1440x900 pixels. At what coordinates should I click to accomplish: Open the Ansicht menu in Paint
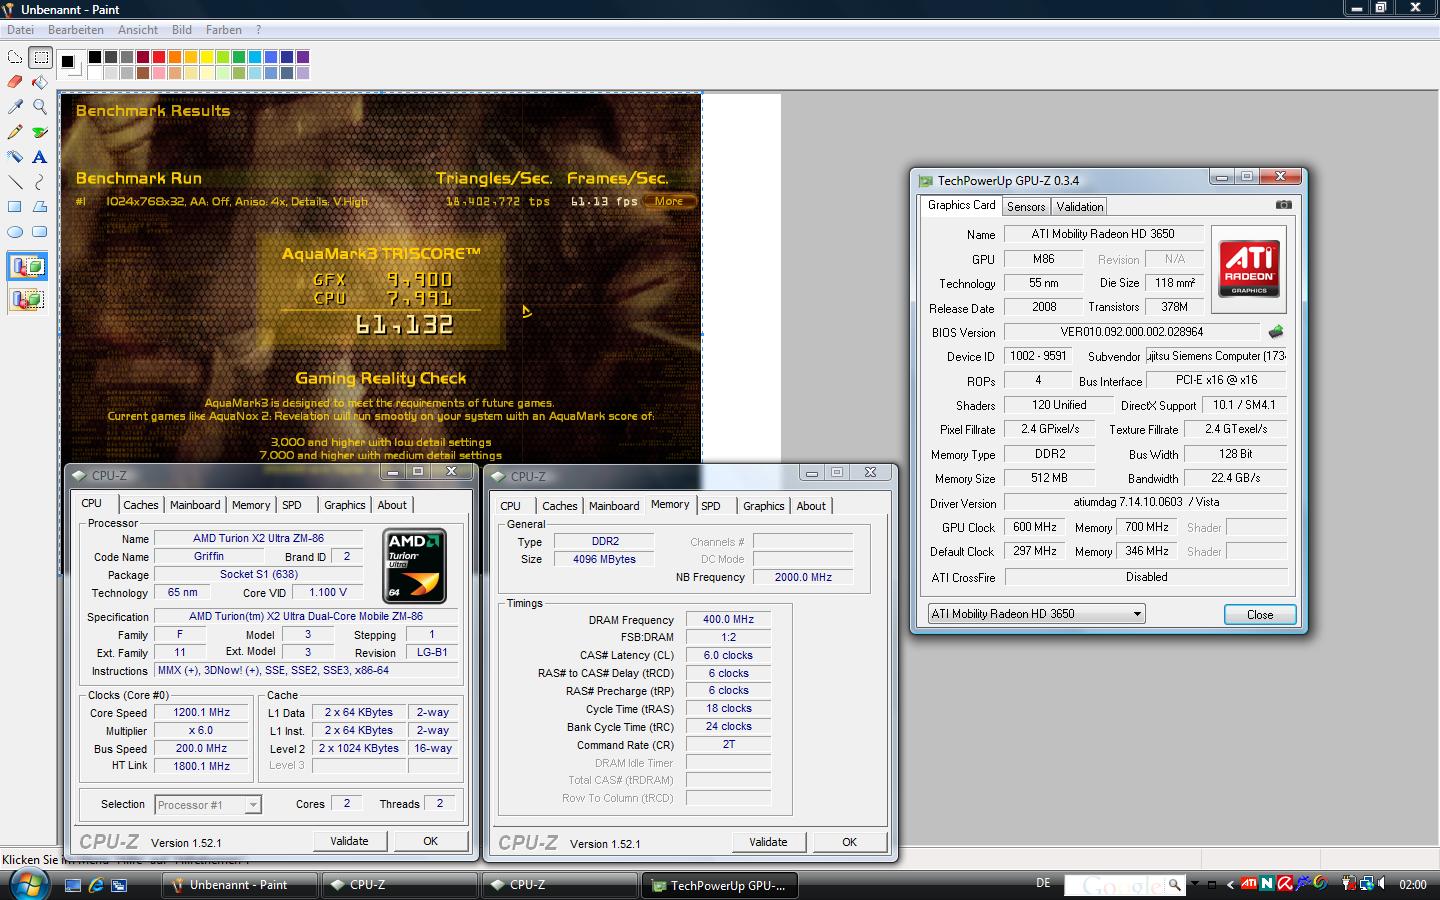point(138,30)
